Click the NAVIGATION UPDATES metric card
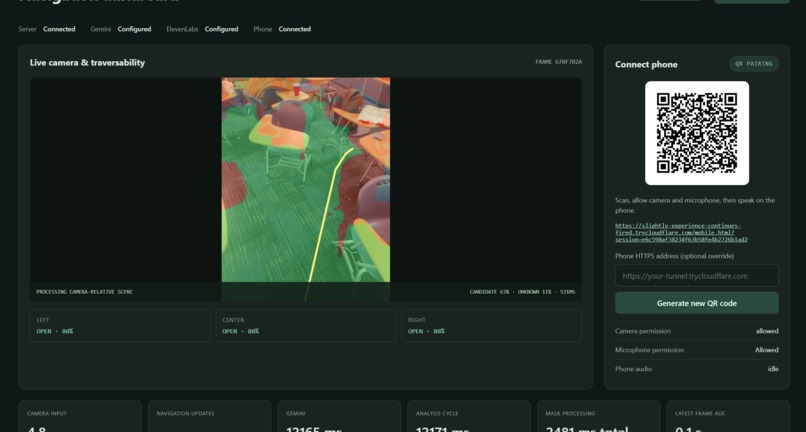 pyautogui.click(x=210, y=416)
